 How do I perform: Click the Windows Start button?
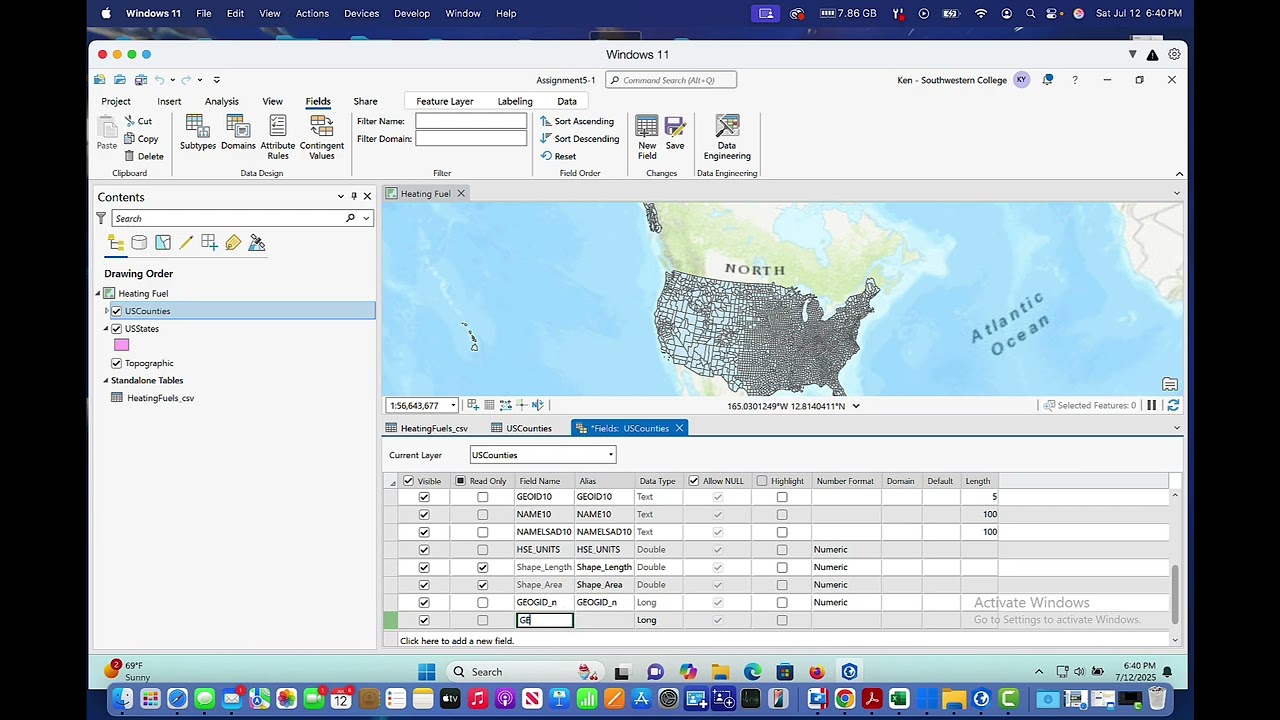point(427,672)
